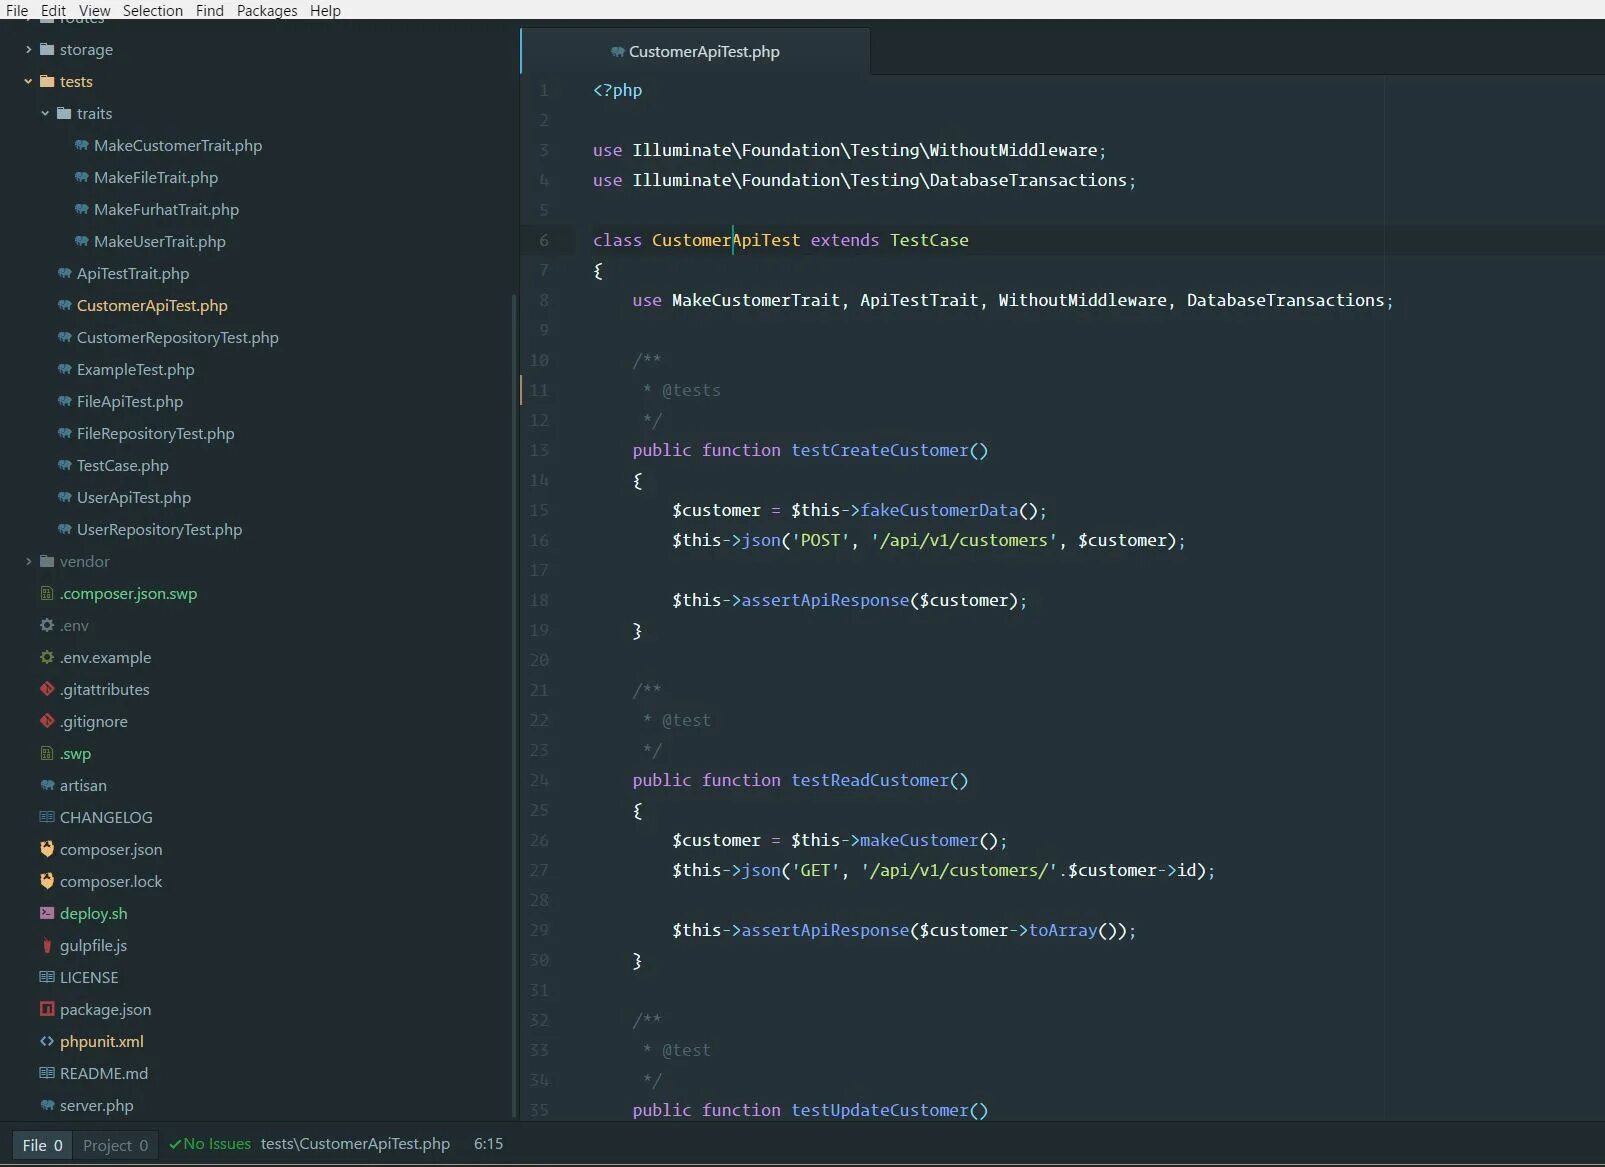Click PHP icon beside ApiTestTrait.php

tap(65, 273)
